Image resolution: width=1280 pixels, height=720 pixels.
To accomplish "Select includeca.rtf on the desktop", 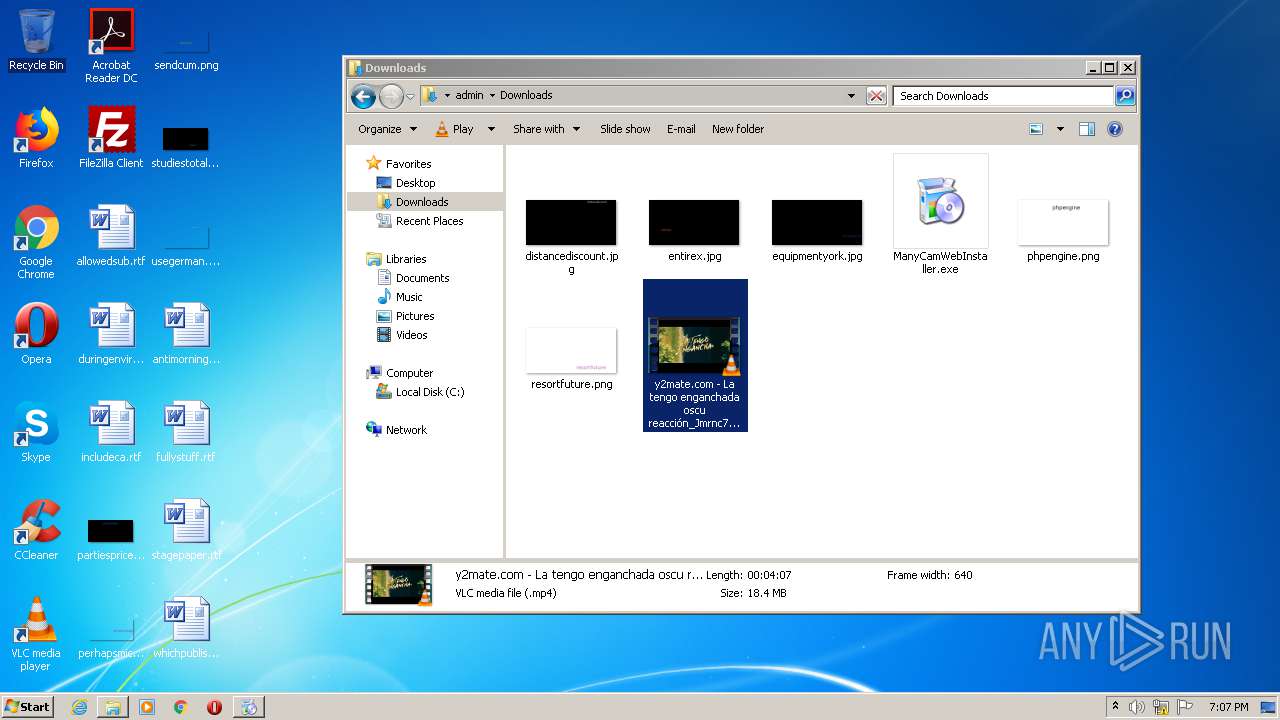I will (x=111, y=432).
